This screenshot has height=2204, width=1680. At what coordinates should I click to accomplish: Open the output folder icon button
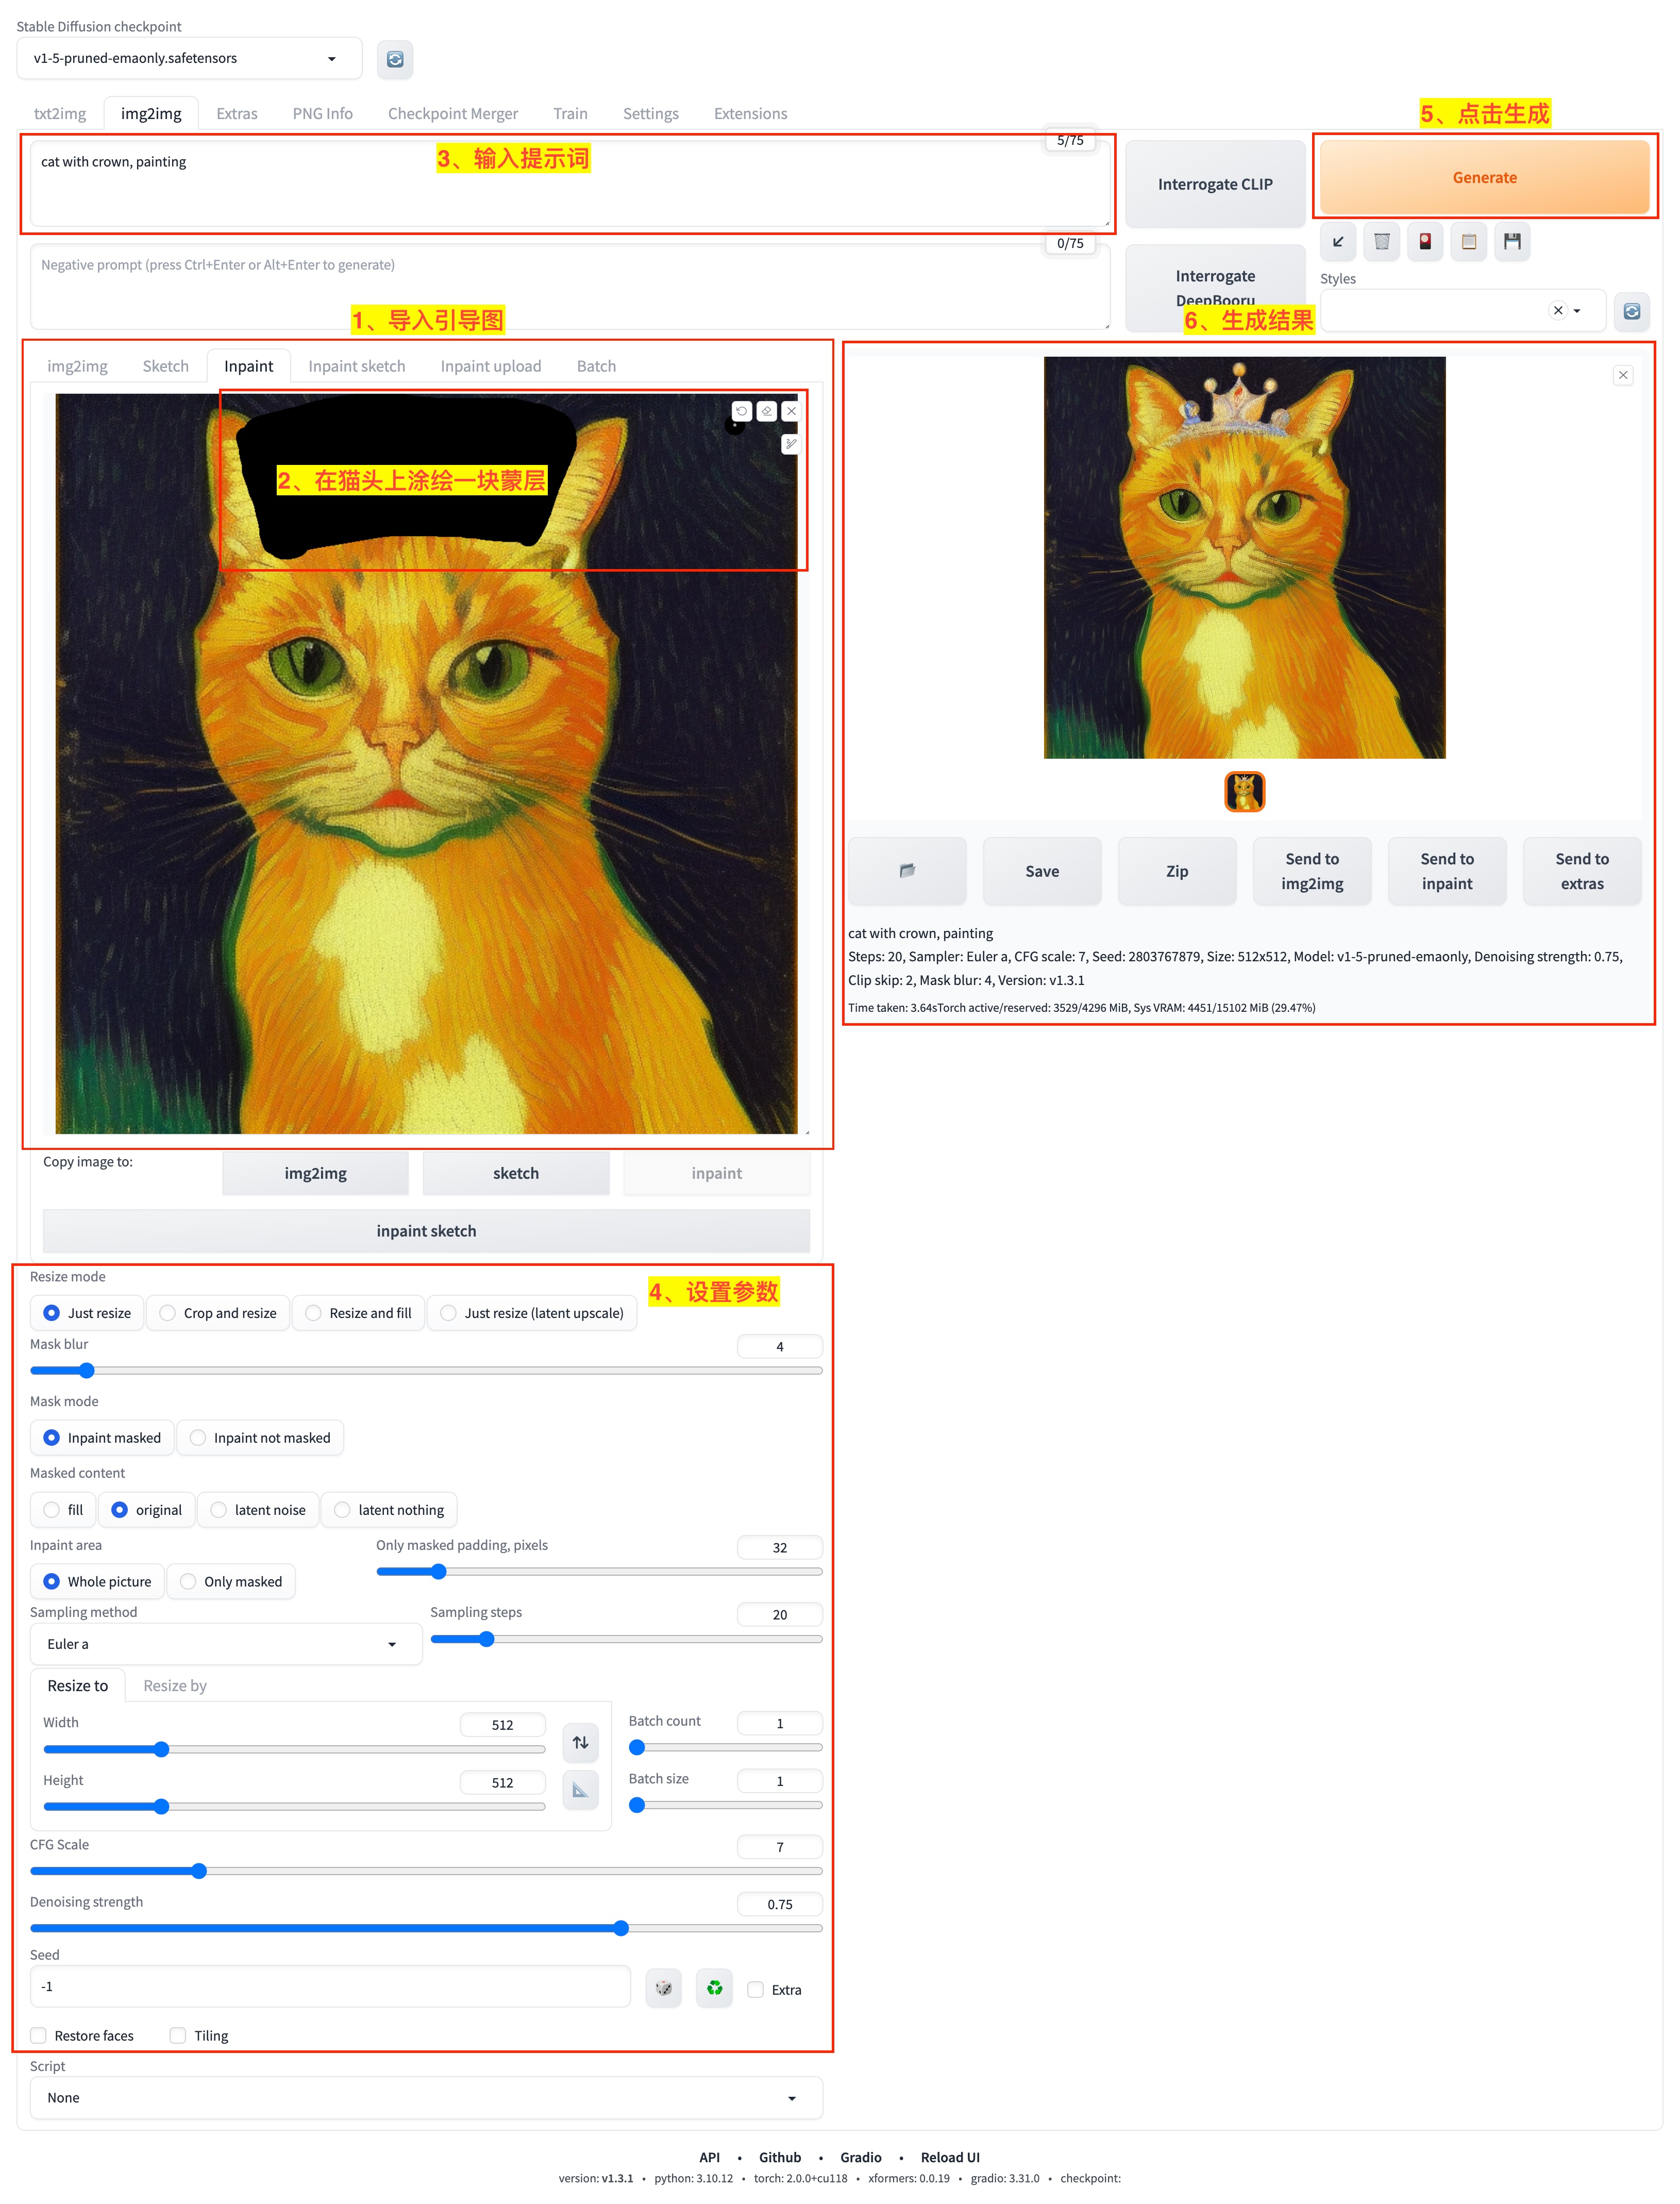907,870
